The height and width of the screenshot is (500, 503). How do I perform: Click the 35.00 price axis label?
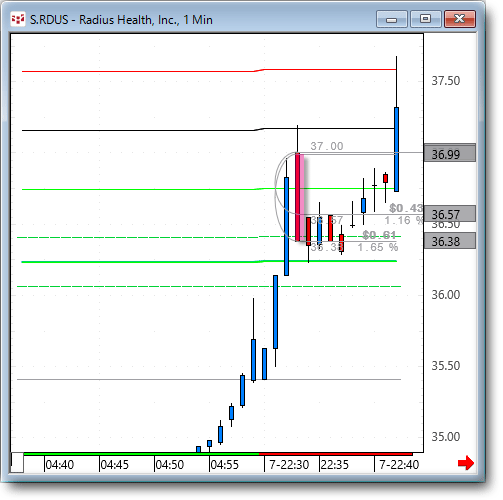[446, 437]
